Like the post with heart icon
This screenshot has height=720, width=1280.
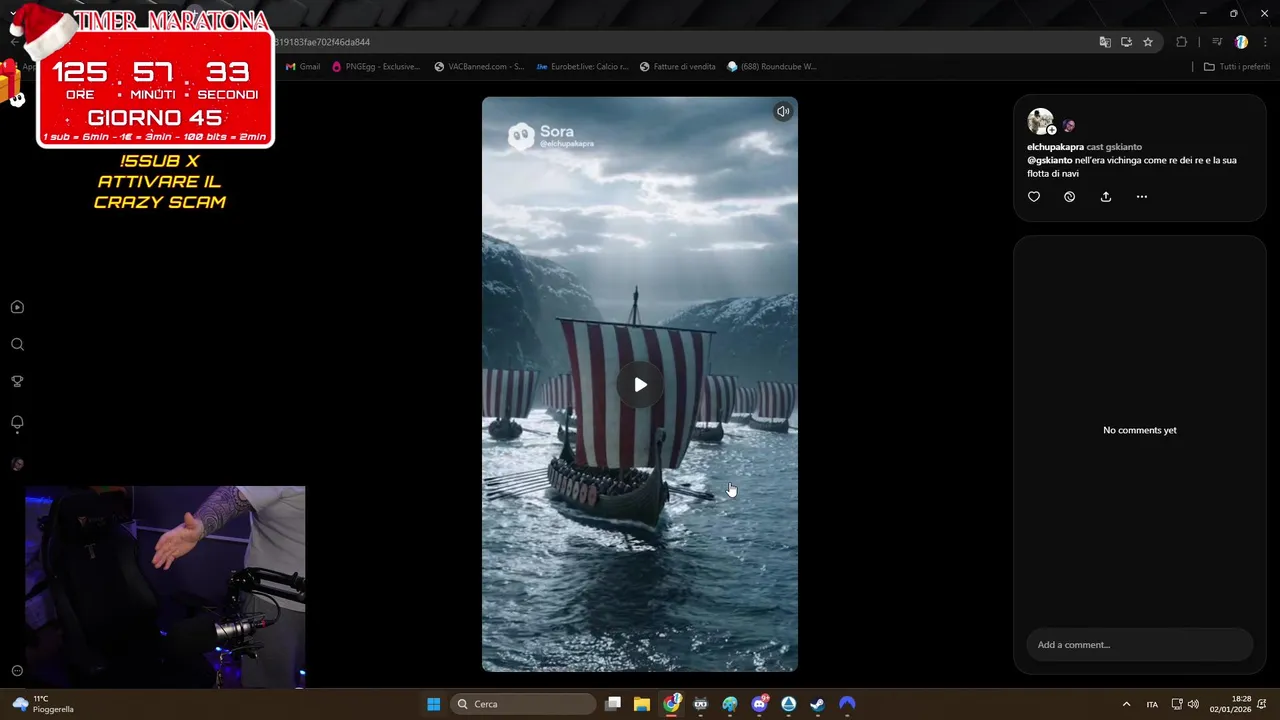pos(1034,197)
